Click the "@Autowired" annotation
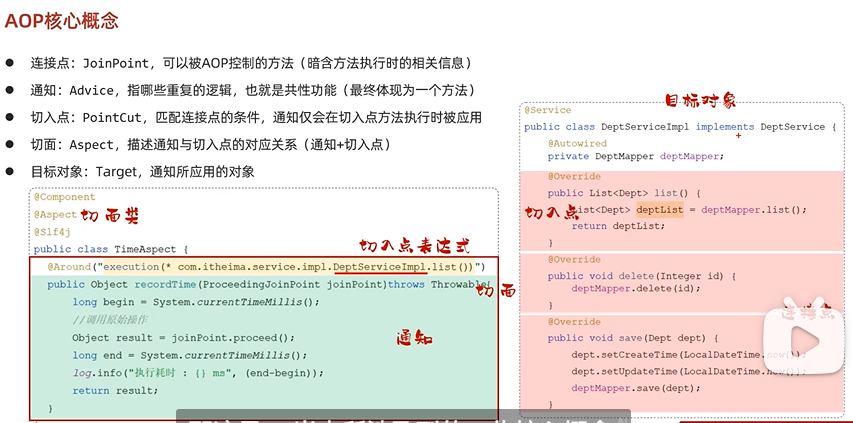The width and height of the screenshot is (853, 423). [577, 144]
